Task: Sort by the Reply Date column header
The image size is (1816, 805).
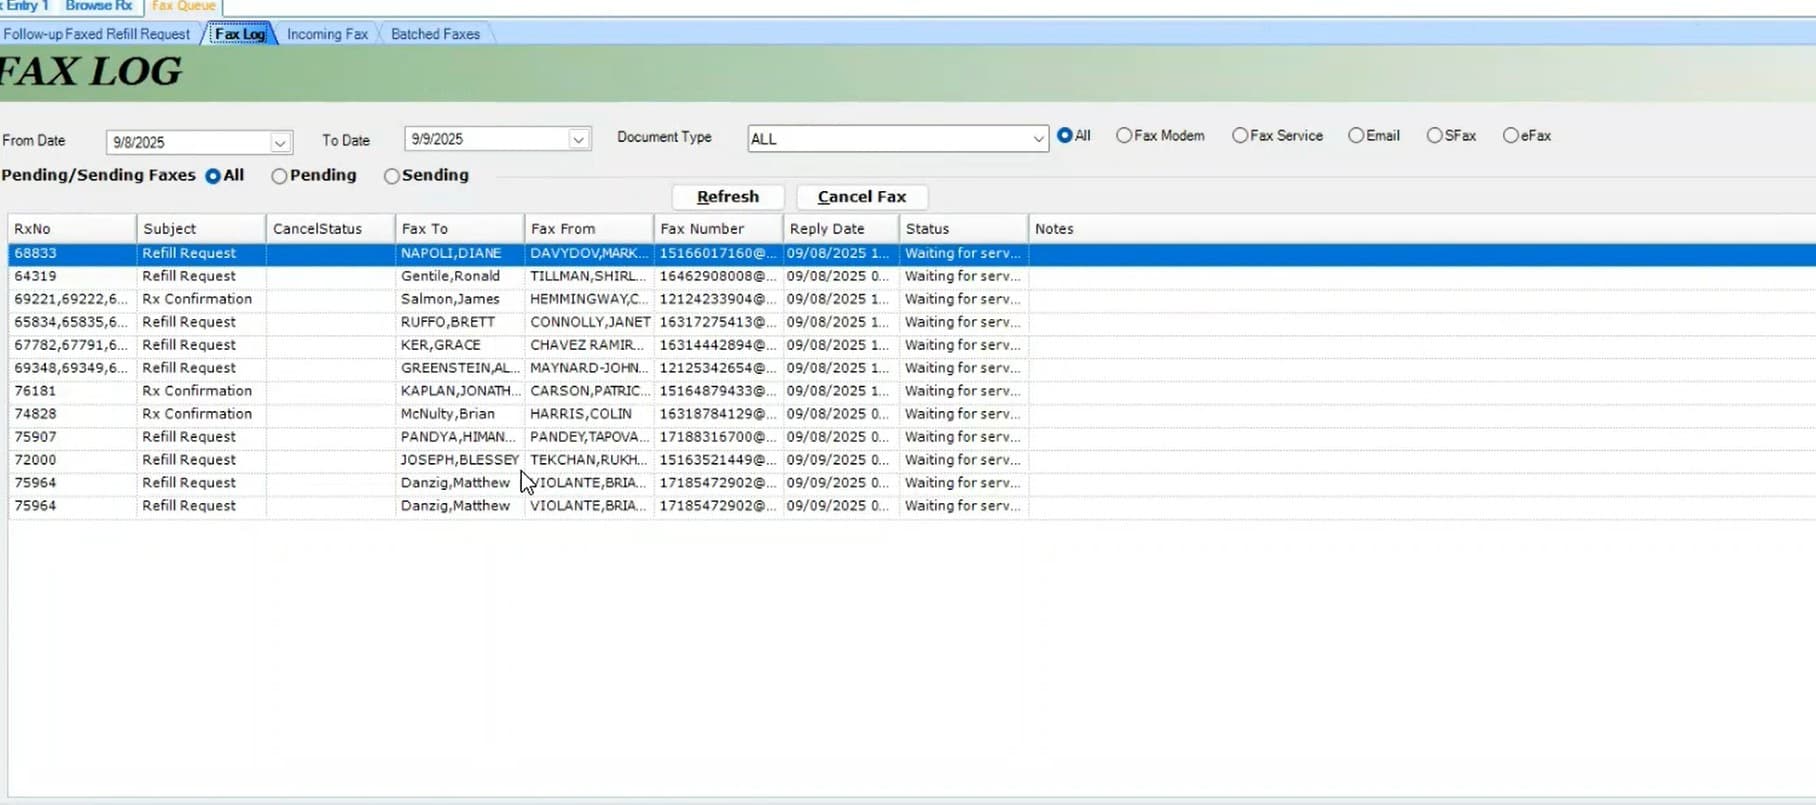Action: point(841,229)
